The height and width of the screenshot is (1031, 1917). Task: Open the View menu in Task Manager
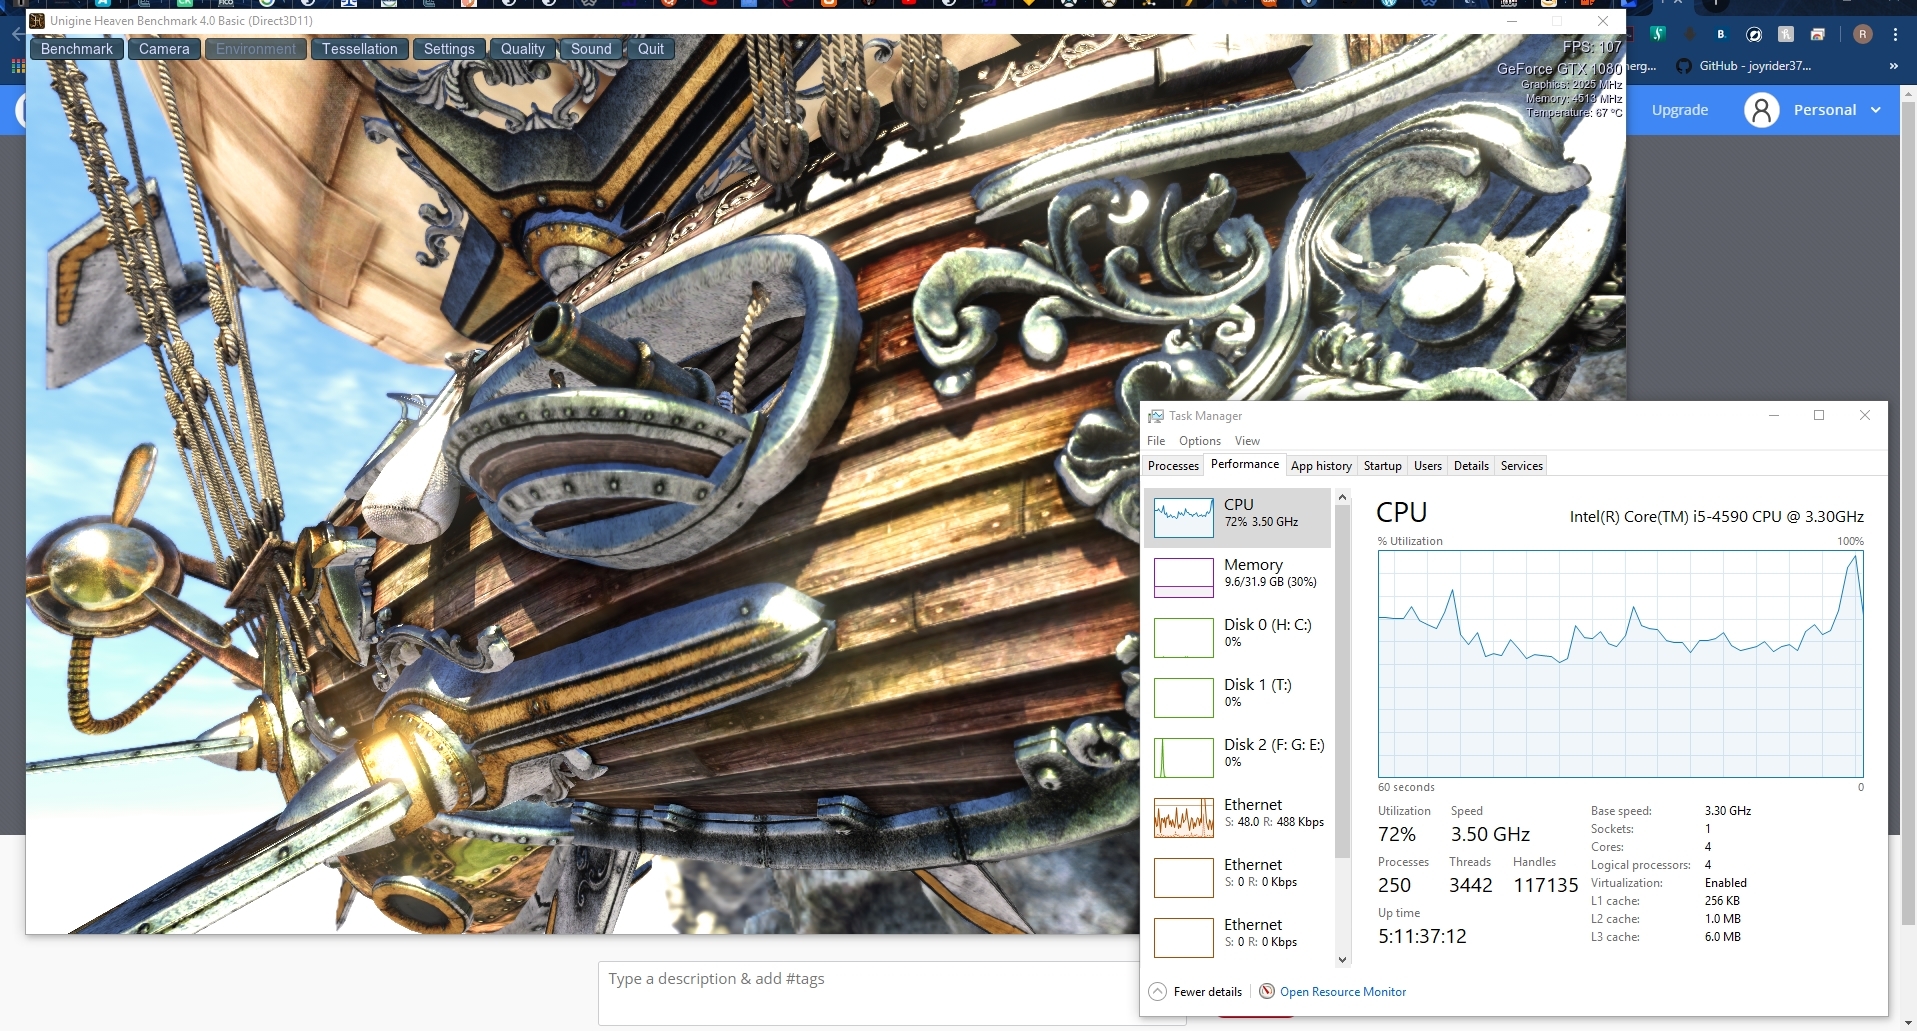(x=1247, y=441)
